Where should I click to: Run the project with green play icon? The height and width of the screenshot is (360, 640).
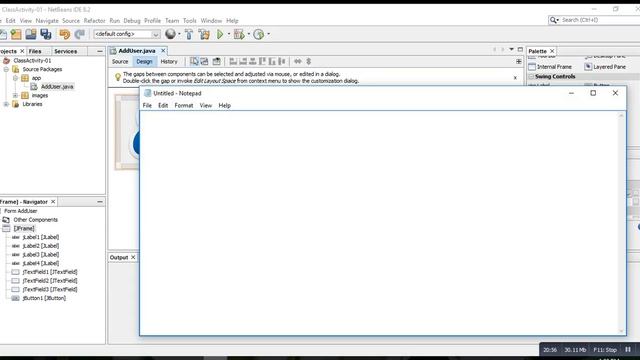coord(220,34)
